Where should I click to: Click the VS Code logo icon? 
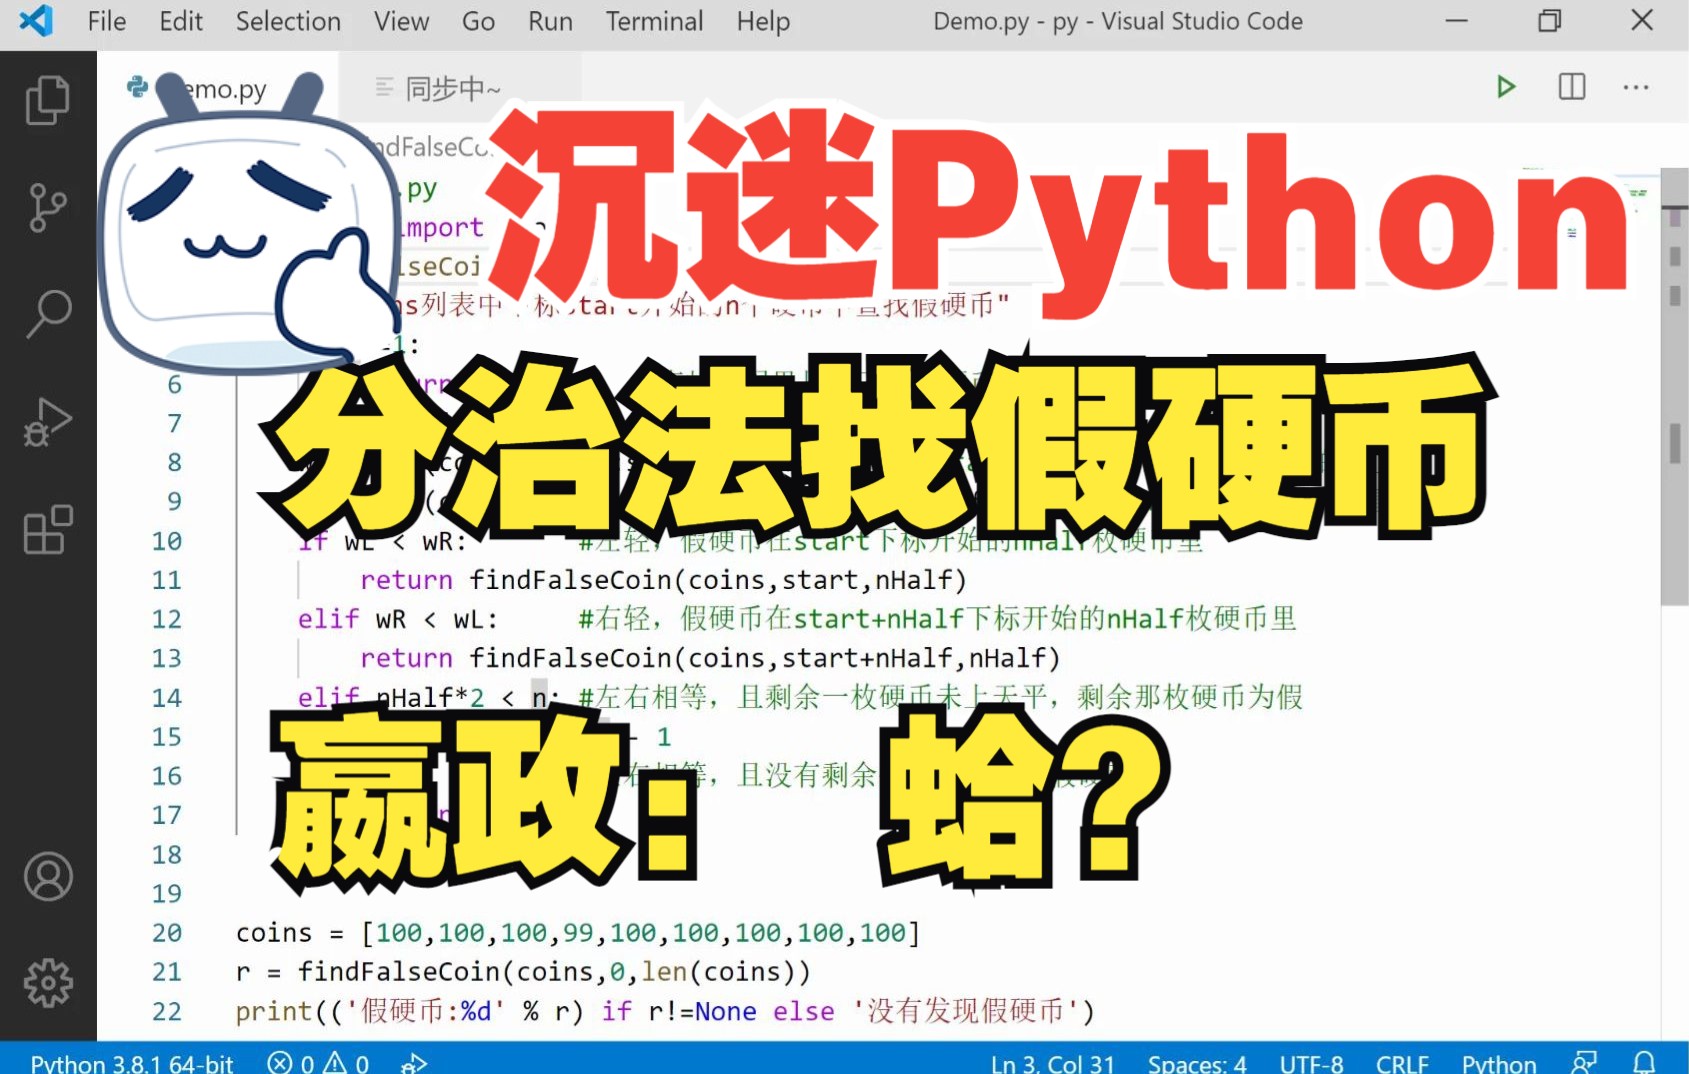tap(36, 20)
